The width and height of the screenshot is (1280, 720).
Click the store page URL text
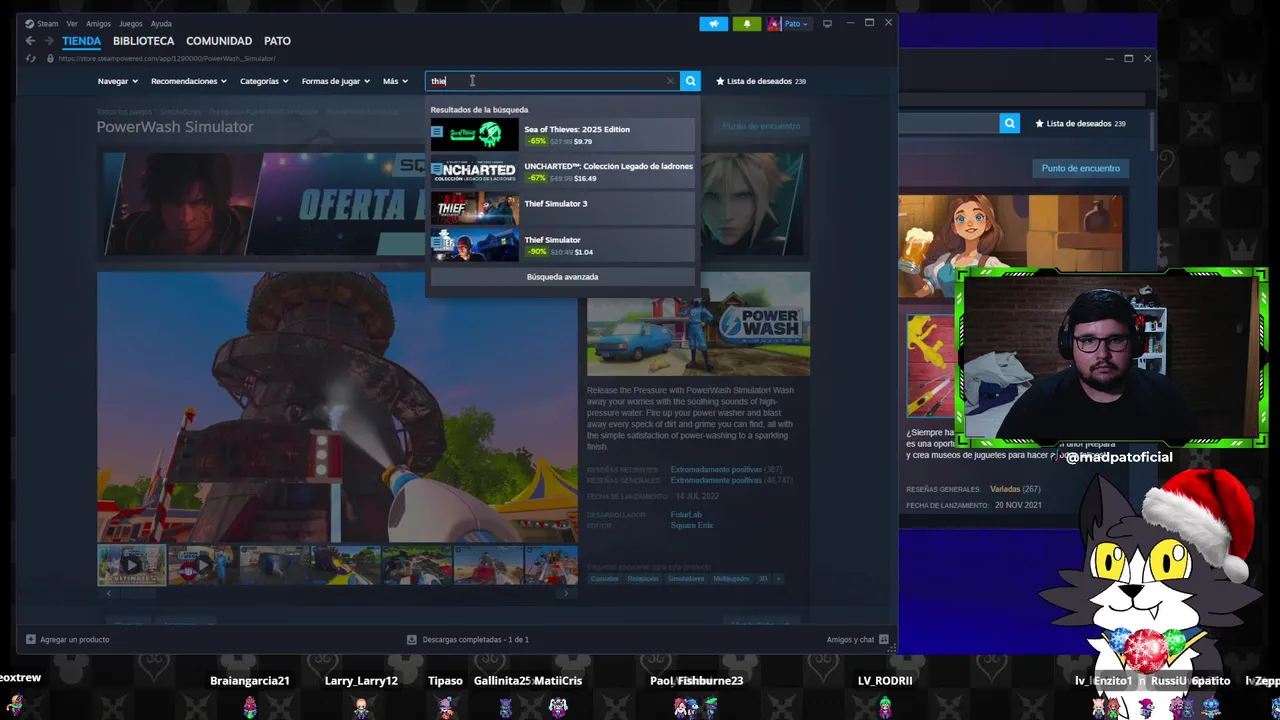coord(166,58)
